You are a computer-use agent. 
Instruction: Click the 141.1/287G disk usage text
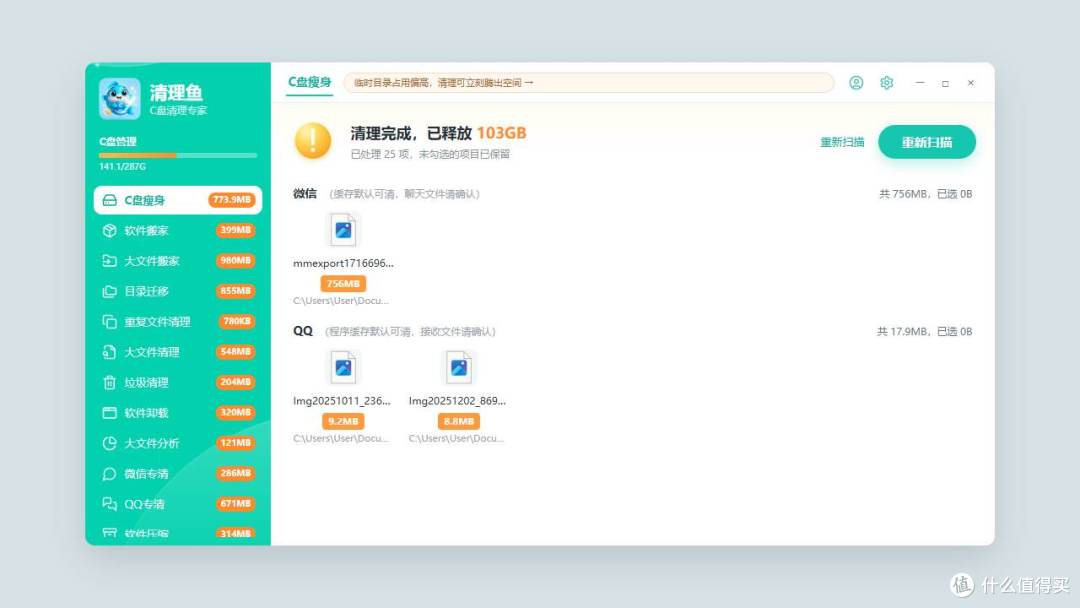122,167
